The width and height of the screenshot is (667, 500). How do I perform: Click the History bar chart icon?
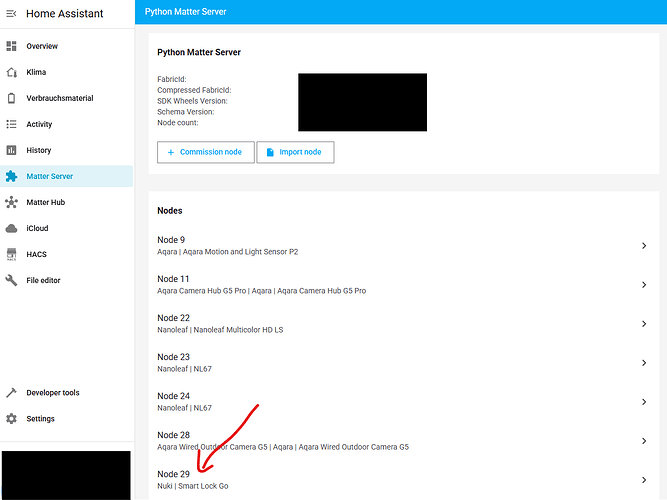12,150
